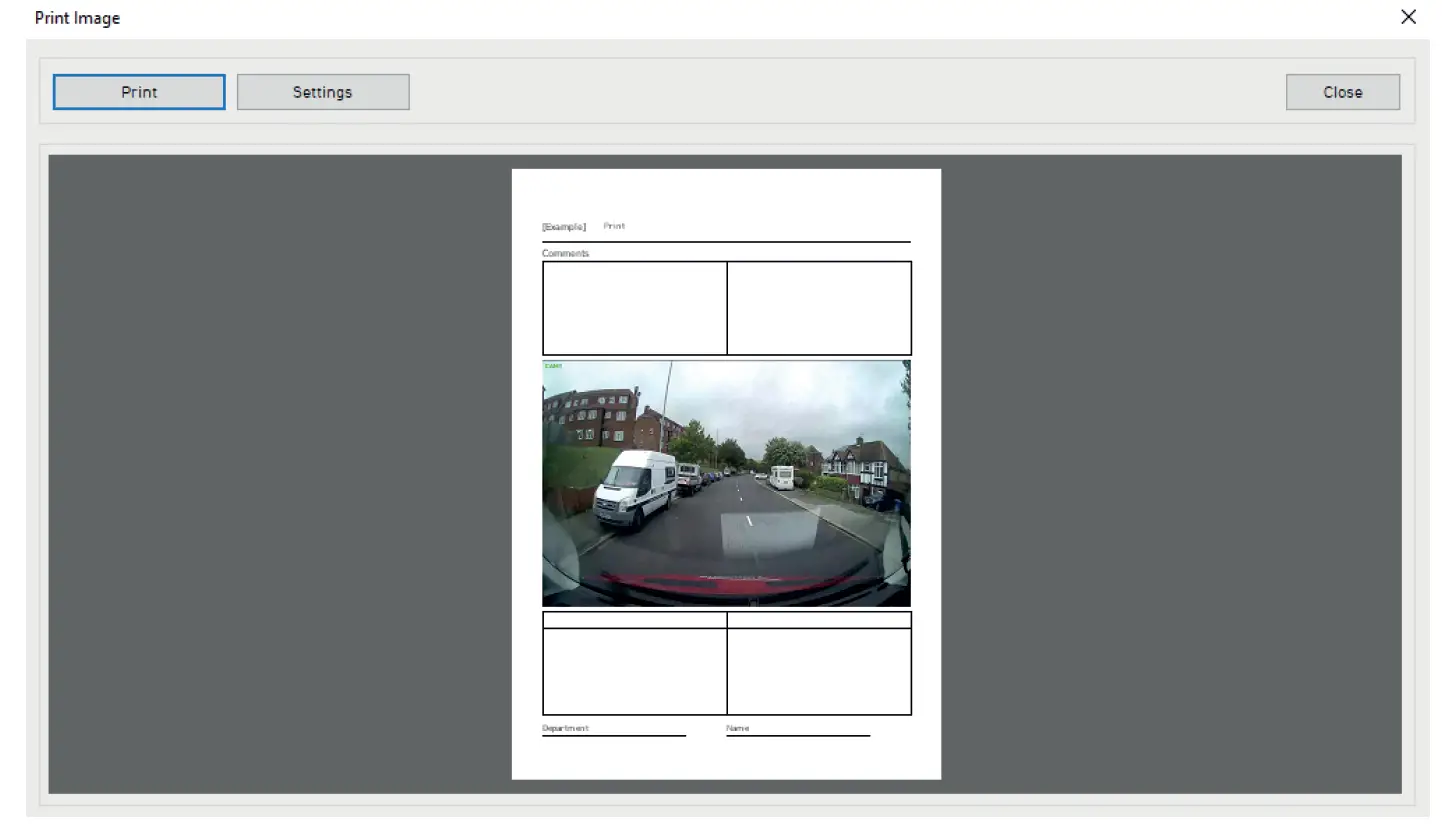The width and height of the screenshot is (1442, 829).
Task: Select the Department underline field
Action: pyautogui.click(x=613, y=733)
